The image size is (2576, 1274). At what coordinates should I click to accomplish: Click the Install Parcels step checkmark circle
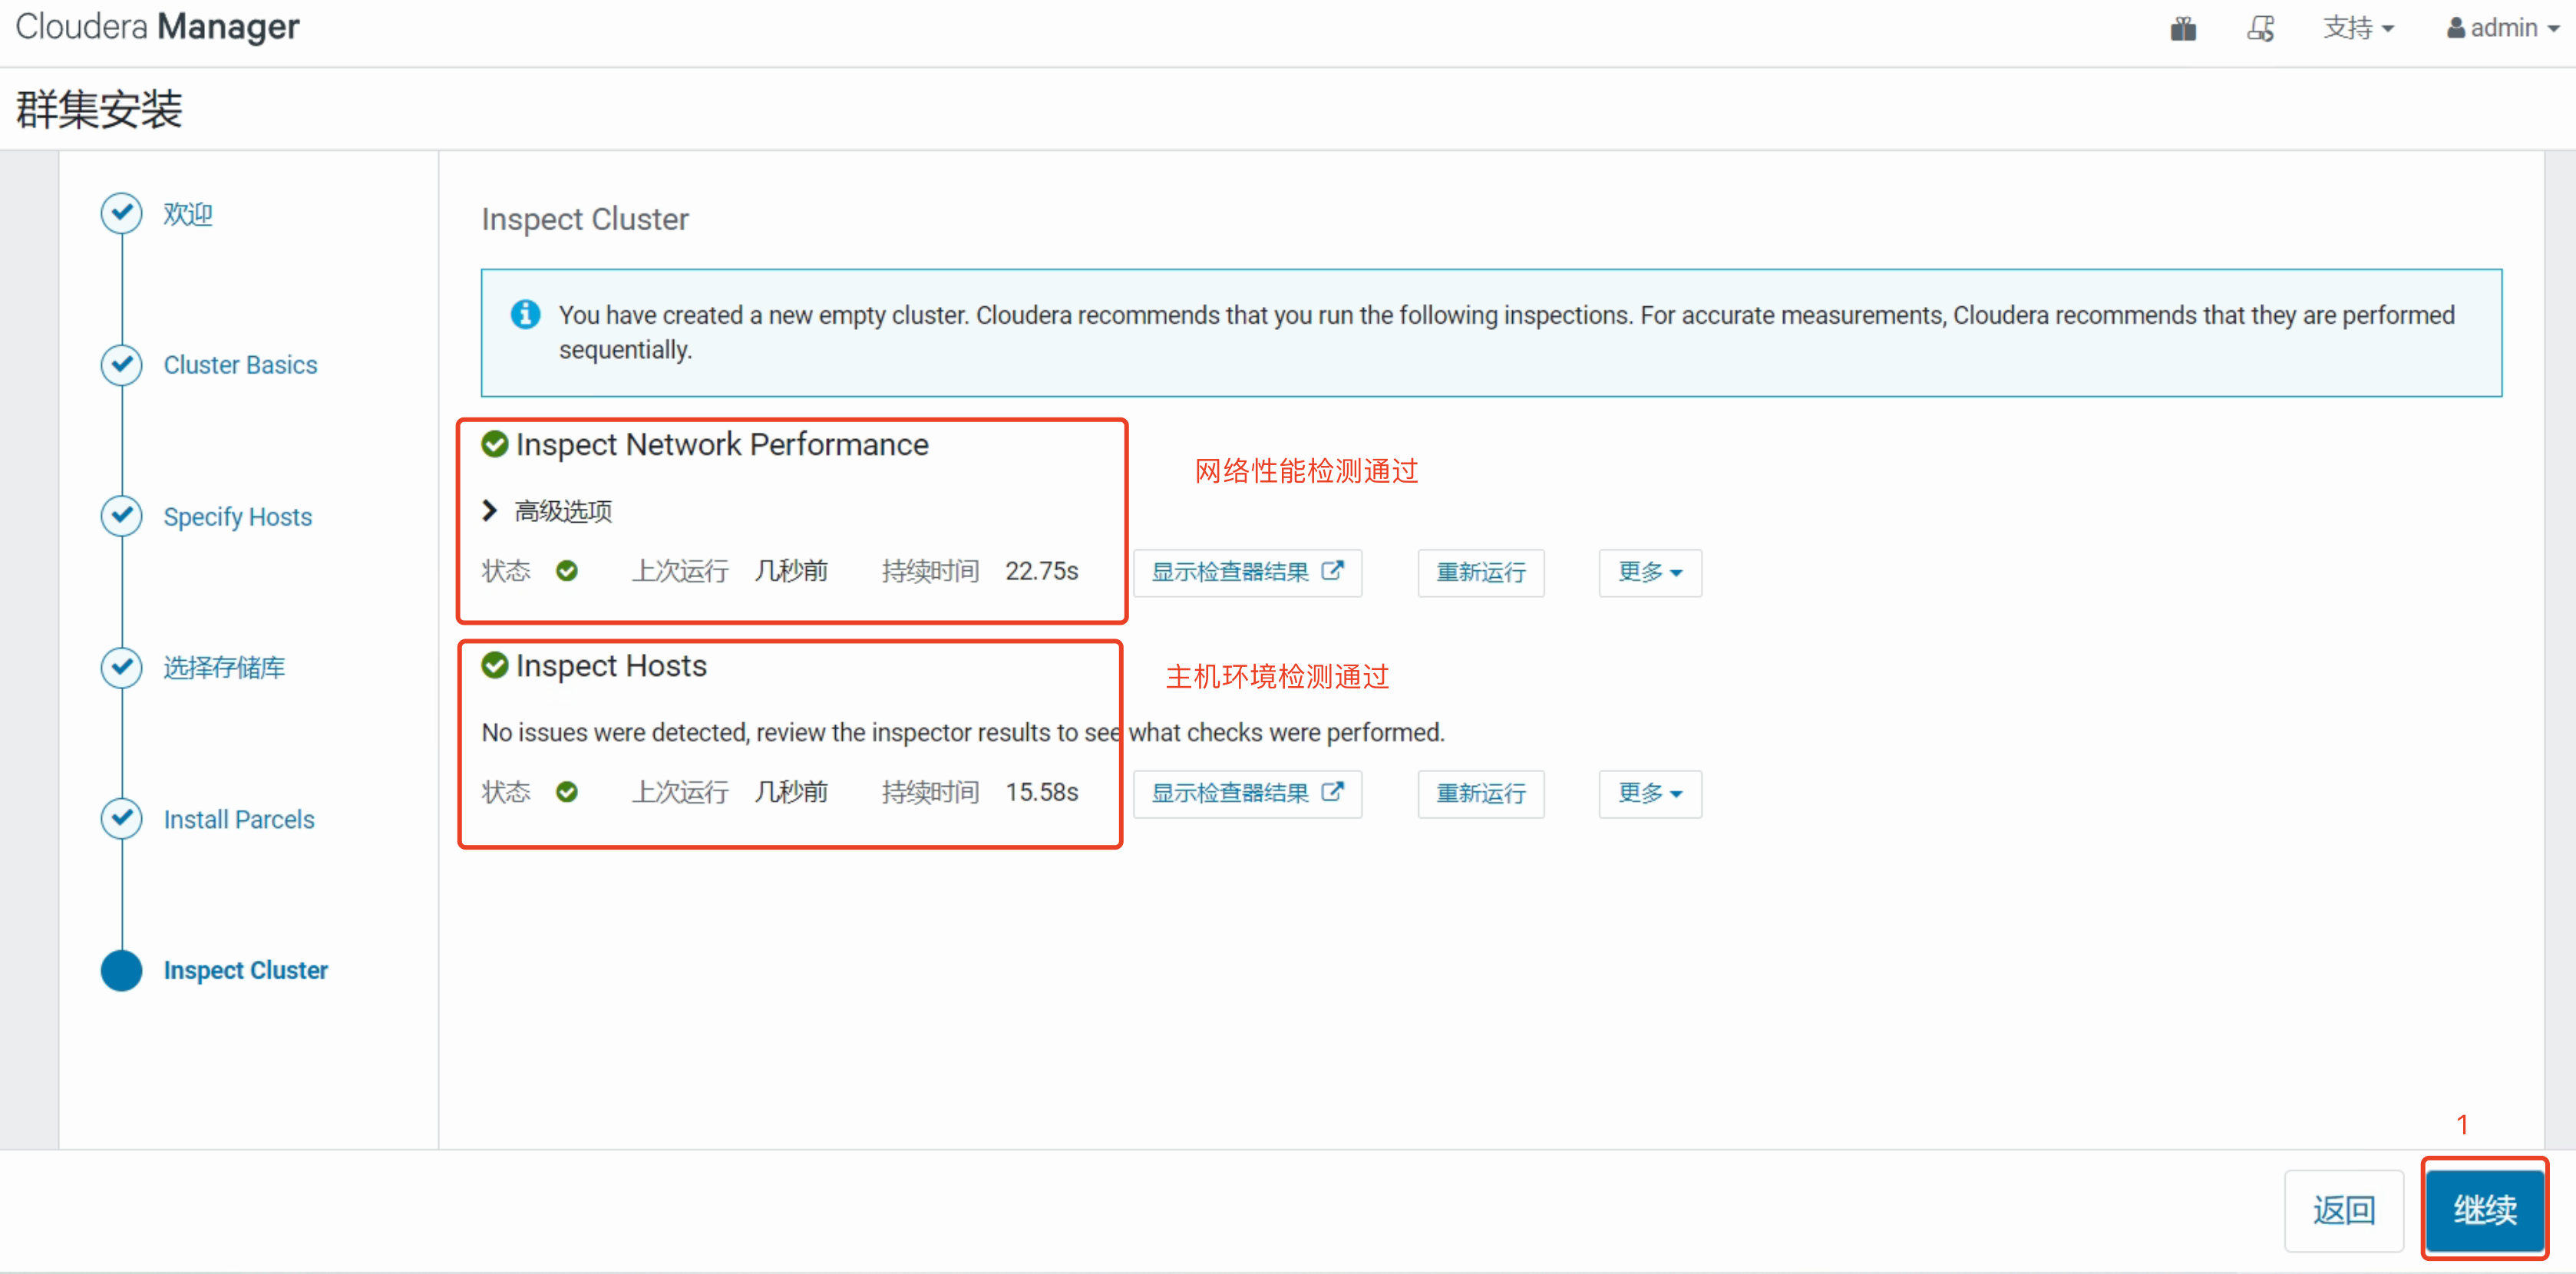point(122,818)
